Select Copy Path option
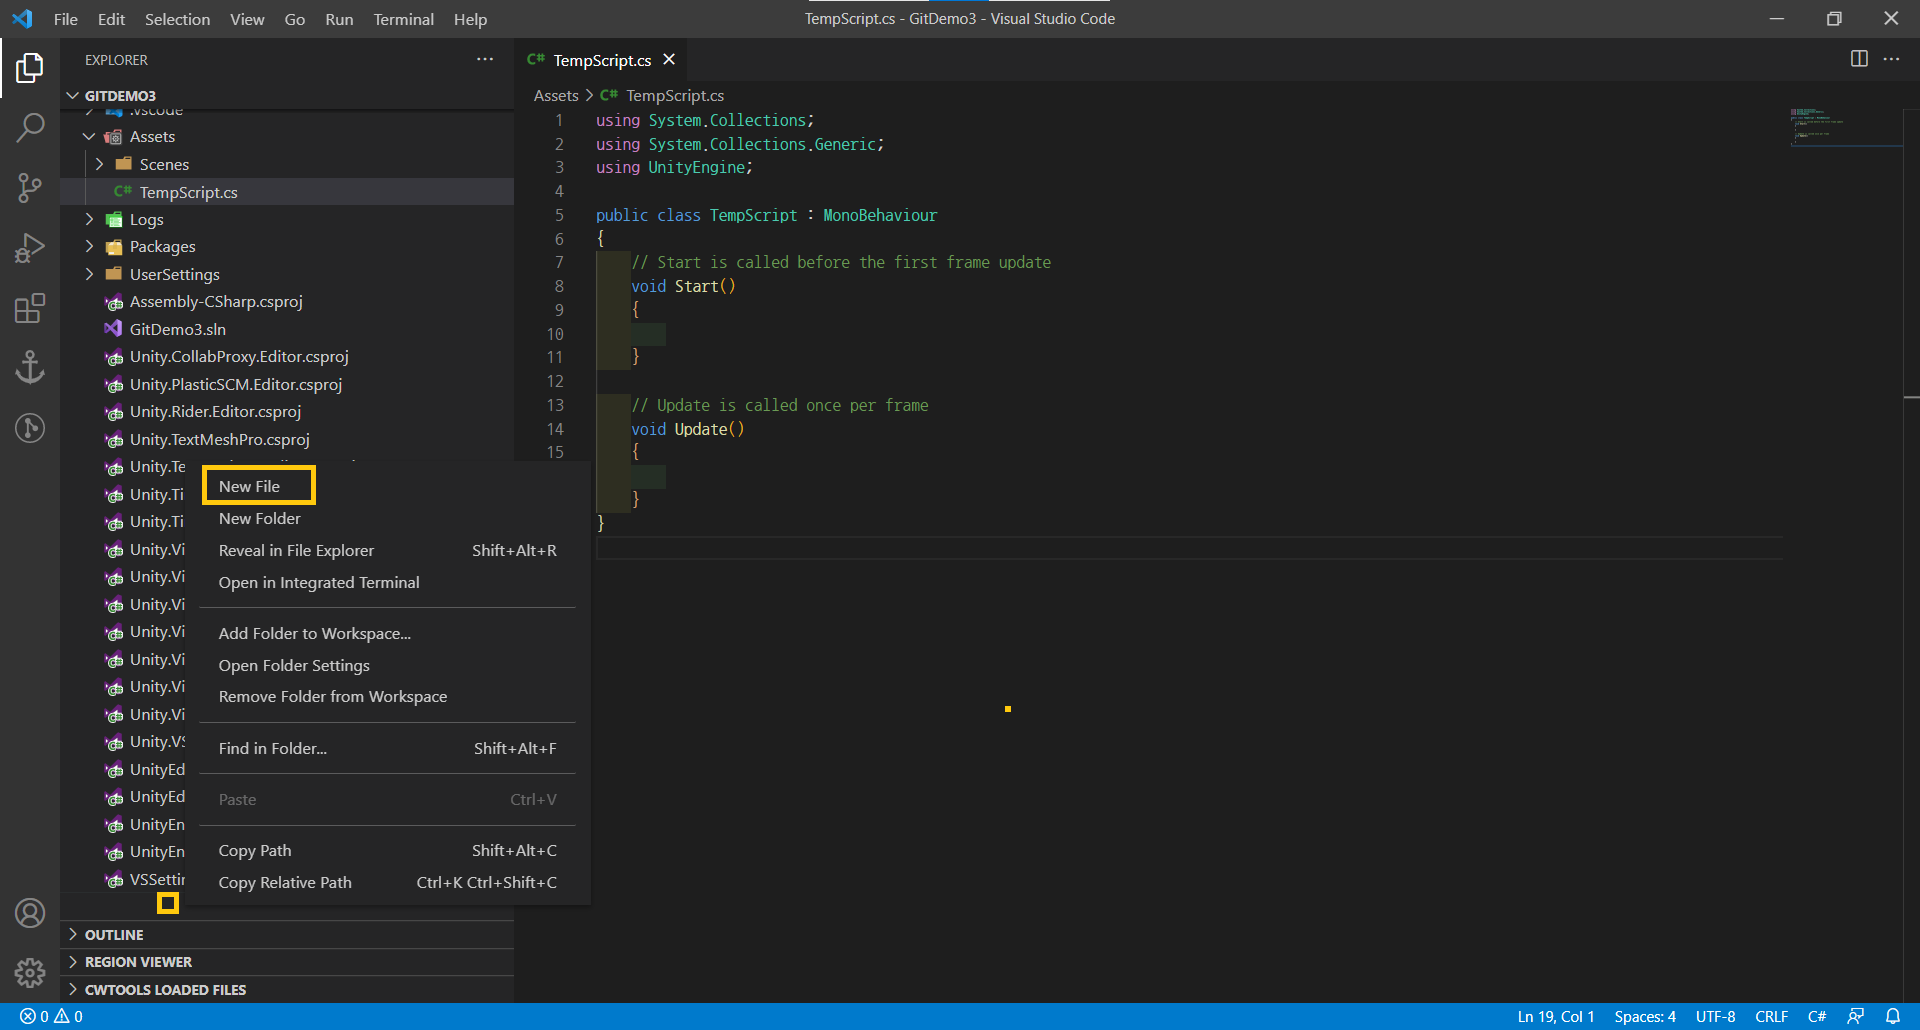Screen dimensions: 1920x1030 [388, 850]
